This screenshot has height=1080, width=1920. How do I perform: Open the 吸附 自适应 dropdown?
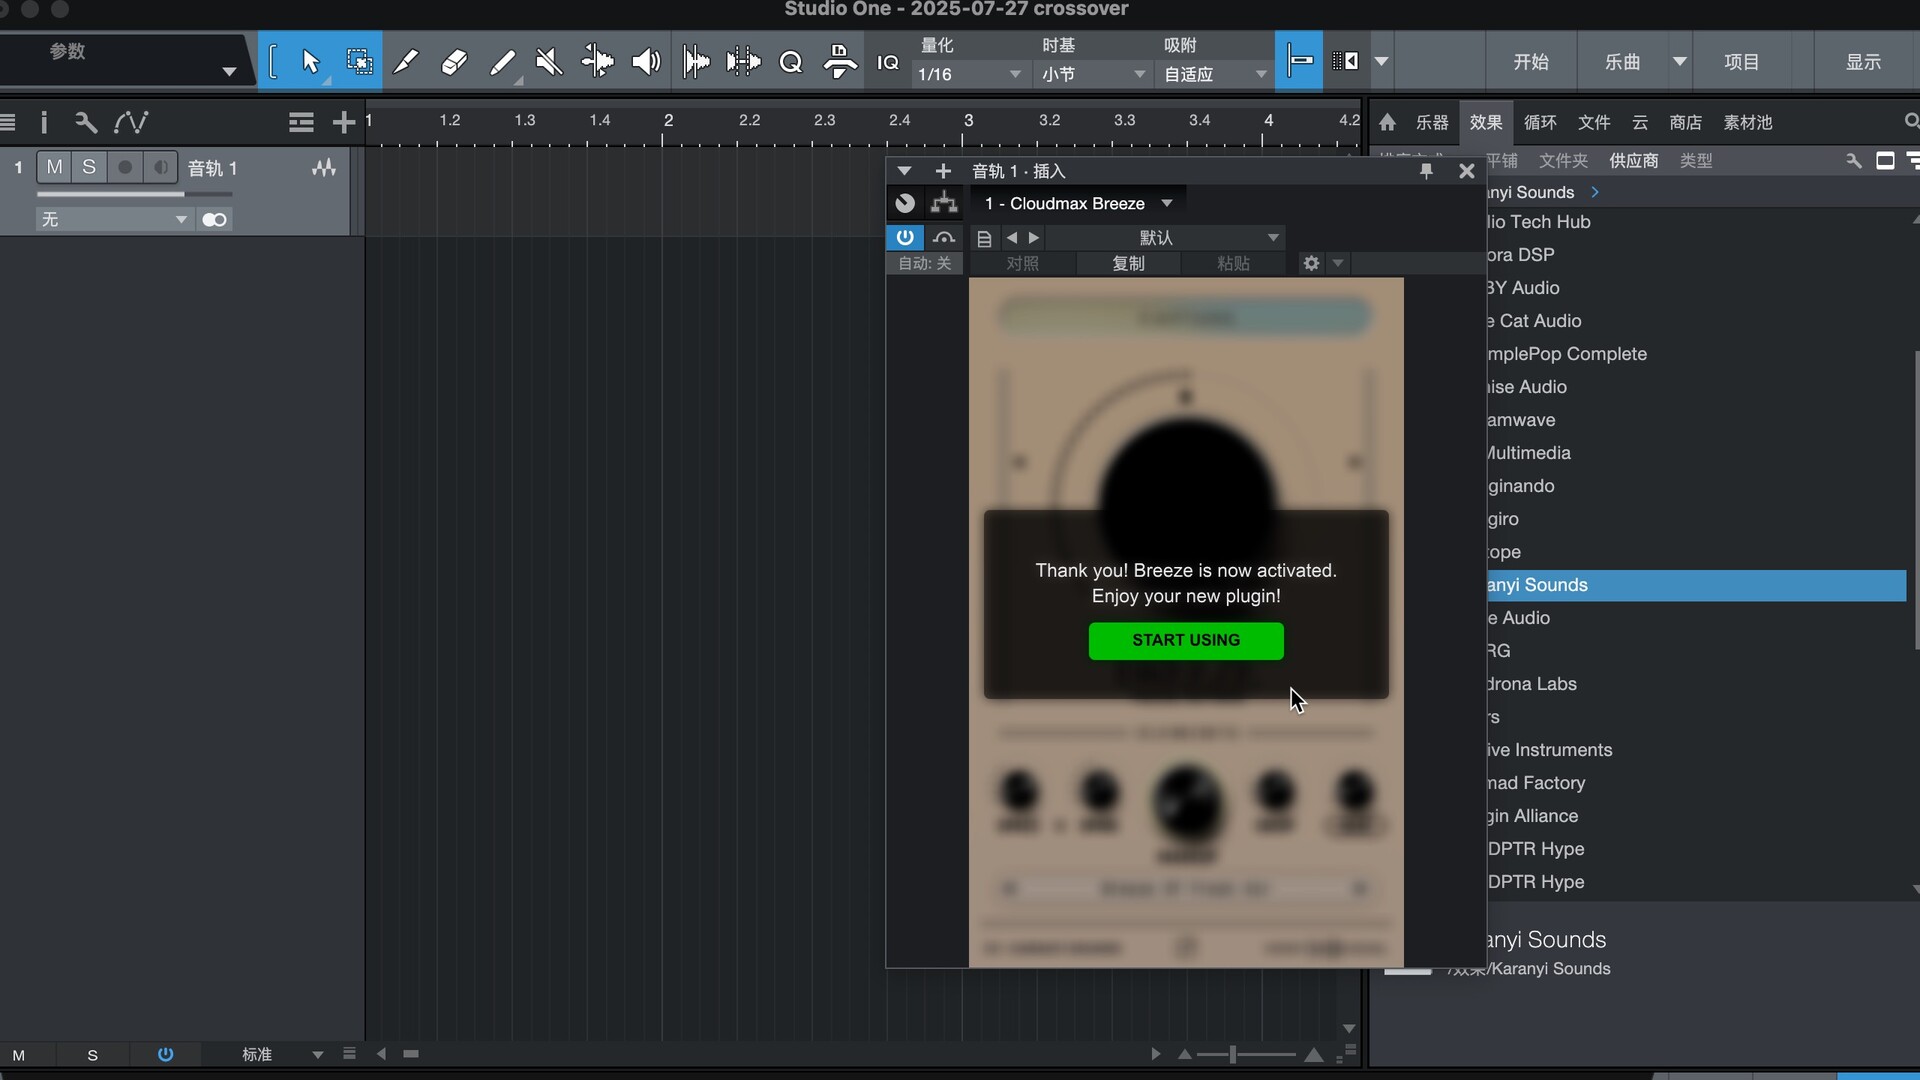coord(1215,74)
